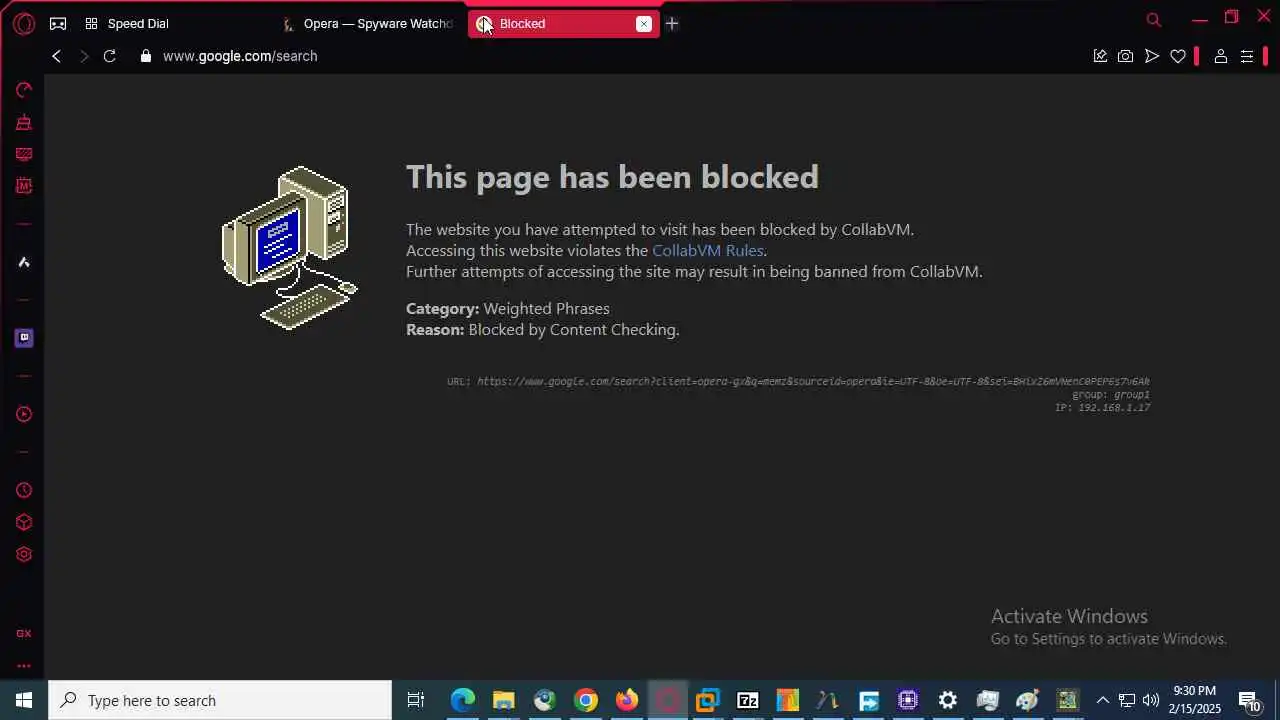Show hidden system tray icons chevron
The height and width of the screenshot is (720, 1280).
click(x=1102, y=700)
